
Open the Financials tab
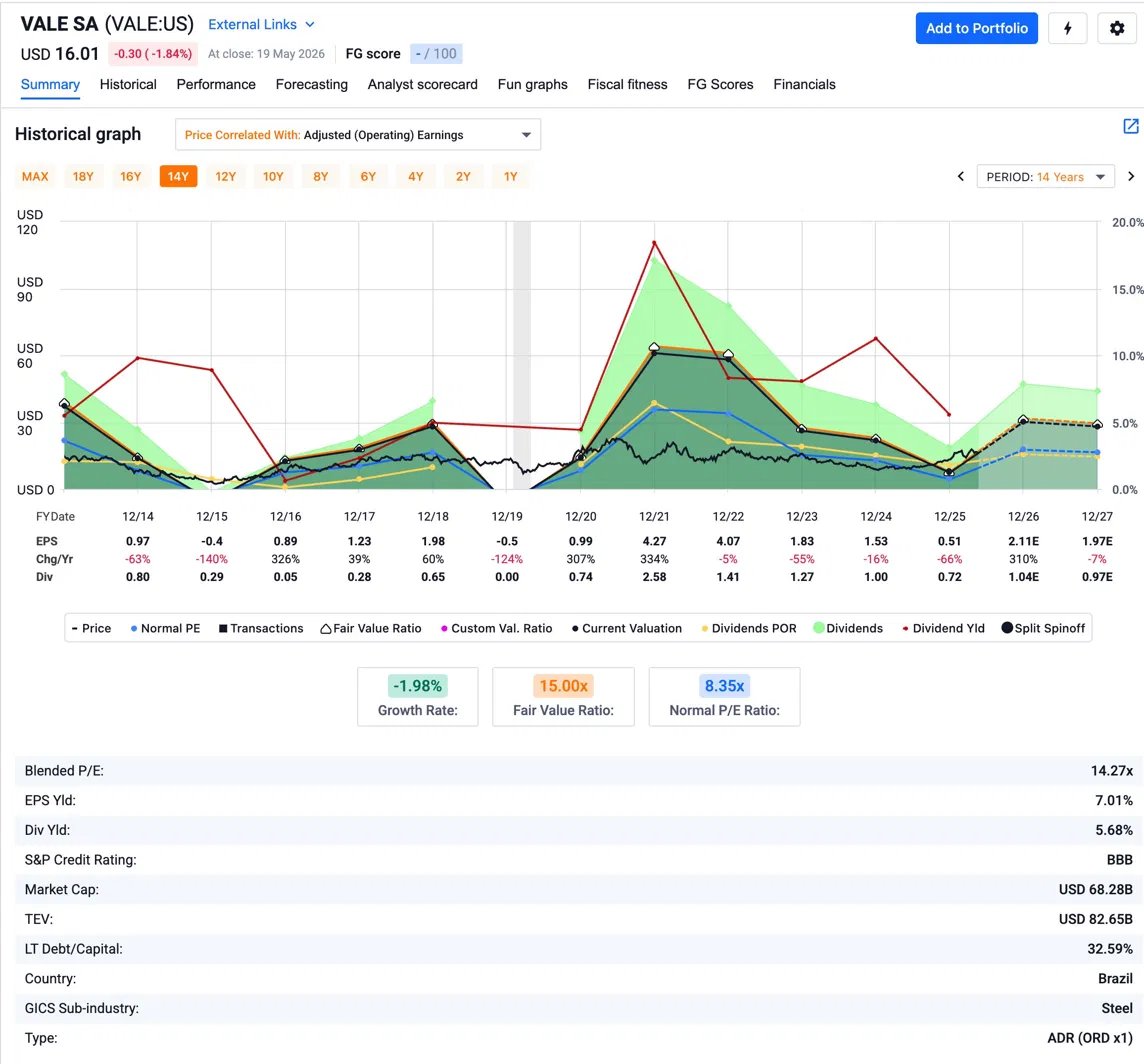pos(804,85)
